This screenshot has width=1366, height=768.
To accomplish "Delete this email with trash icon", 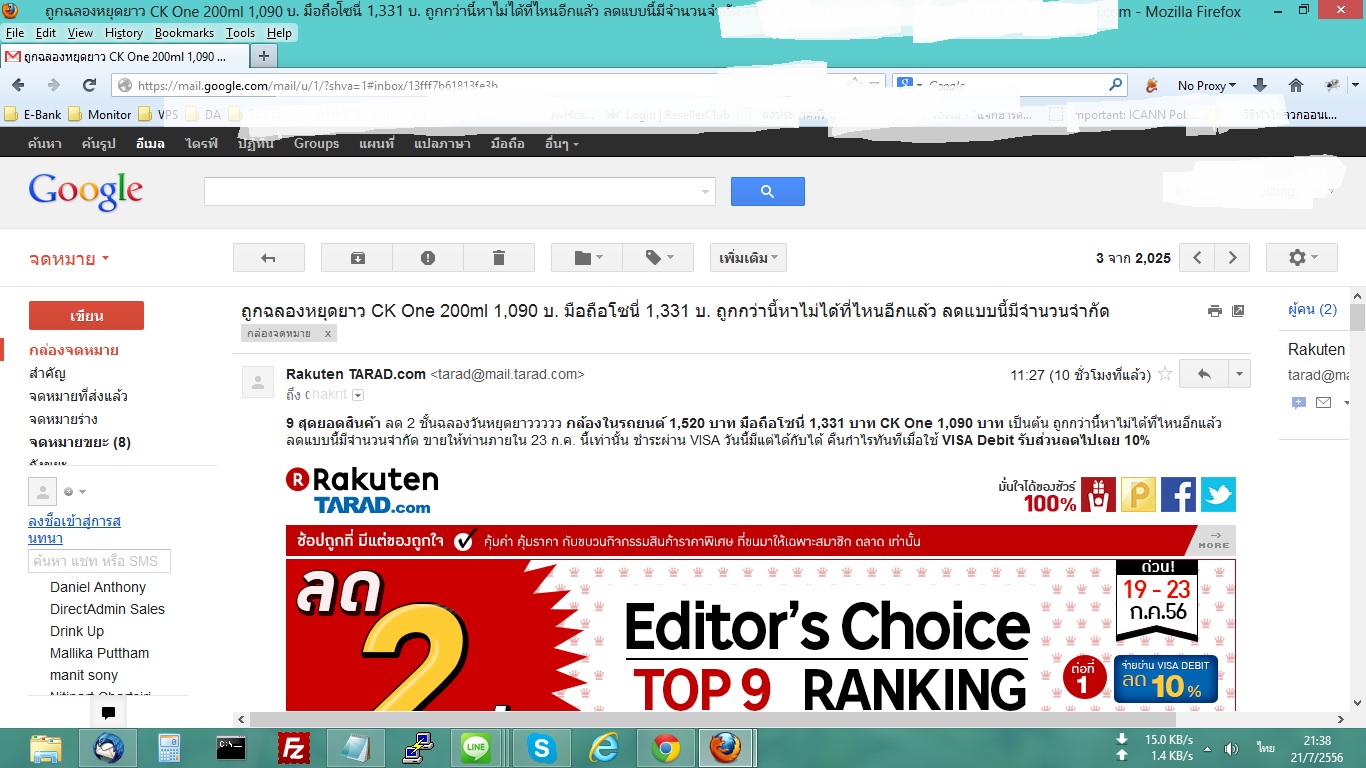I will (x=499, y=258).
